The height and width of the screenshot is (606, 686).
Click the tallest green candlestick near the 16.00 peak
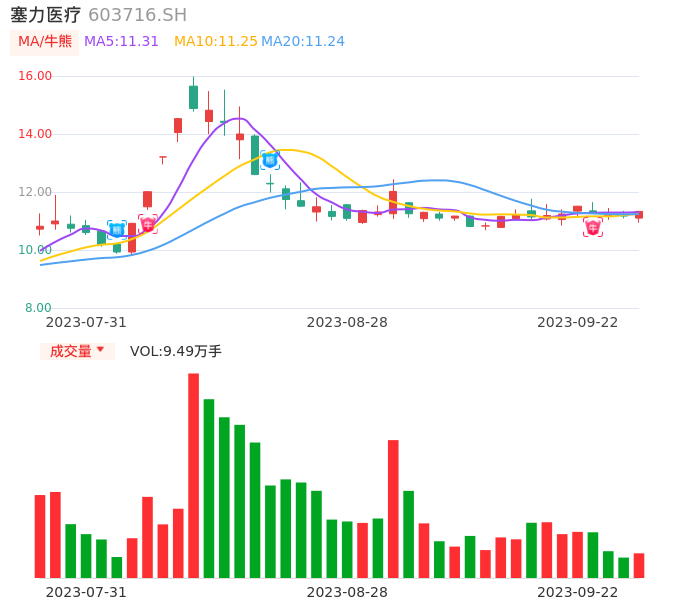coord(193,97)
